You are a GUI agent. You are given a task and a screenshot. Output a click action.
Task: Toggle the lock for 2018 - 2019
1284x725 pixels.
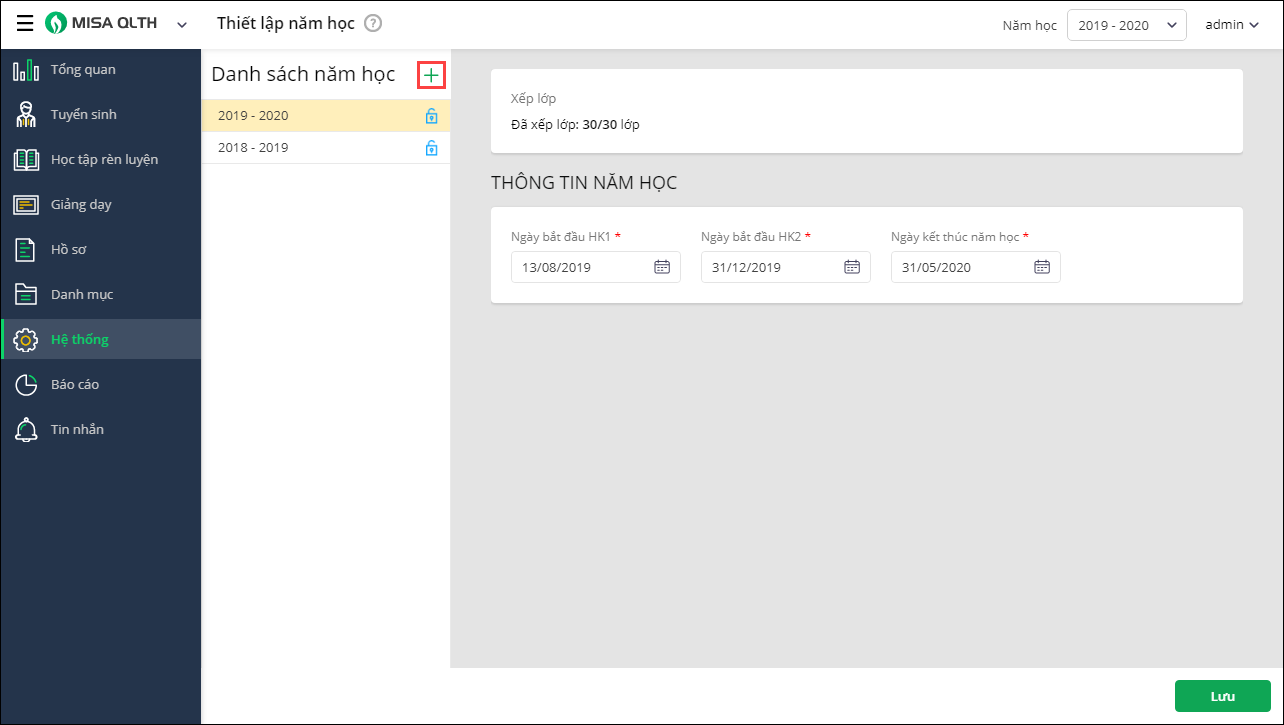point(431,148)
